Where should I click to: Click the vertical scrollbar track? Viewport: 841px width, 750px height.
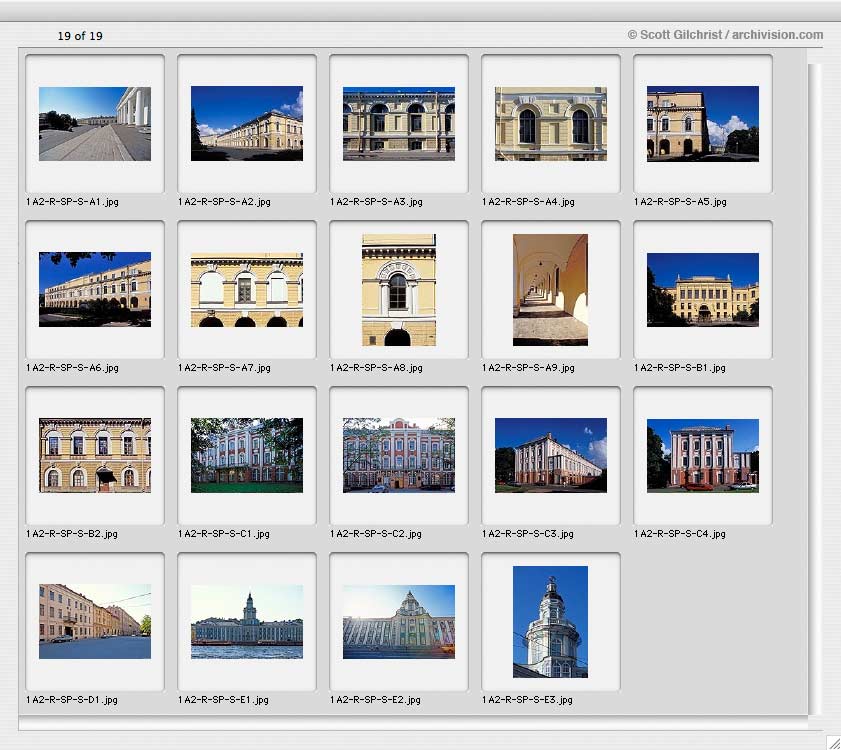tap(815, 389)
